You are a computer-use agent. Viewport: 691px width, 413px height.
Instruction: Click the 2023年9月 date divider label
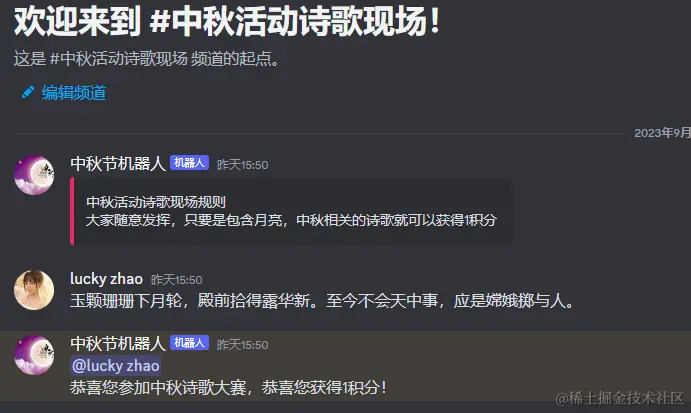(662, 133)
